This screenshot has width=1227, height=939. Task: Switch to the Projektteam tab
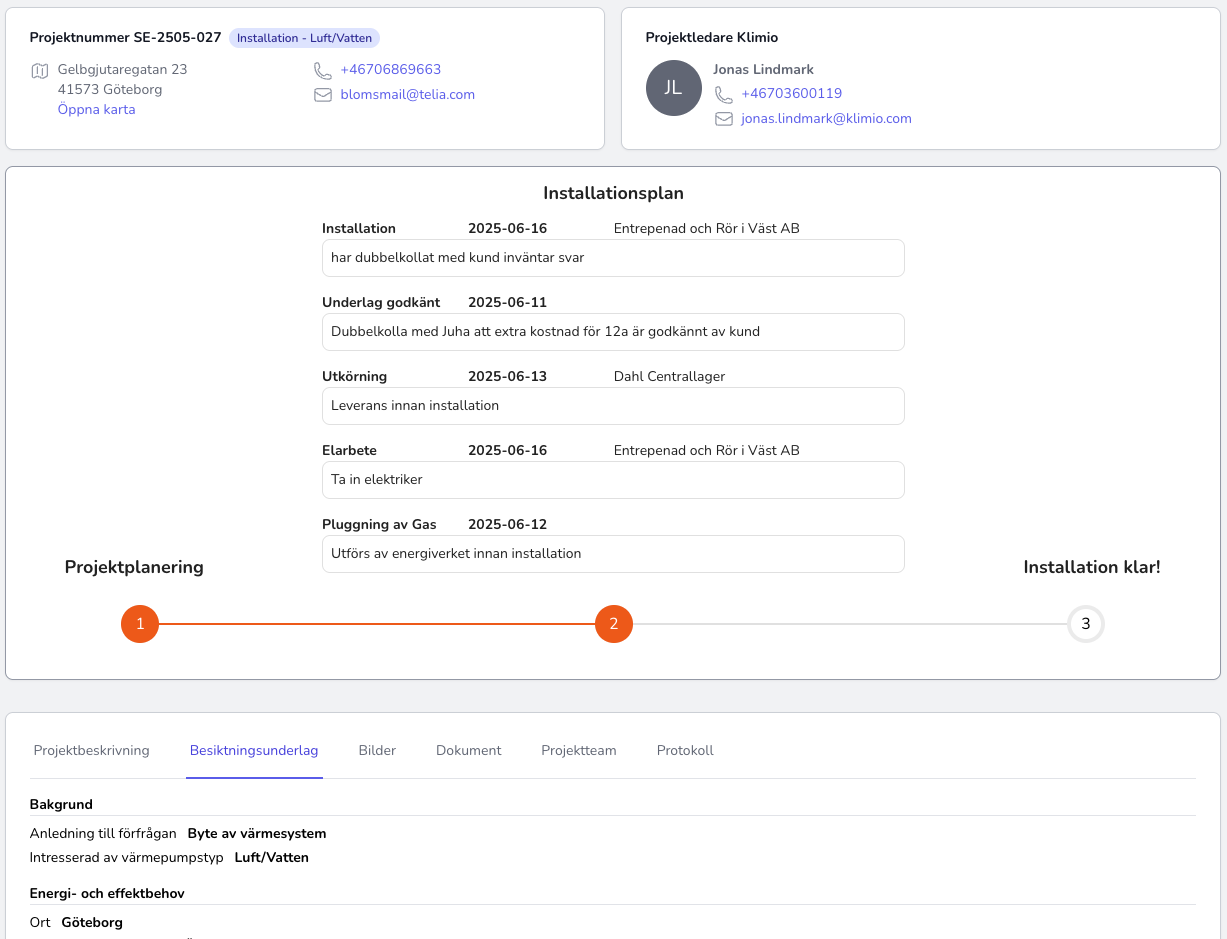(x=579, y=750)
